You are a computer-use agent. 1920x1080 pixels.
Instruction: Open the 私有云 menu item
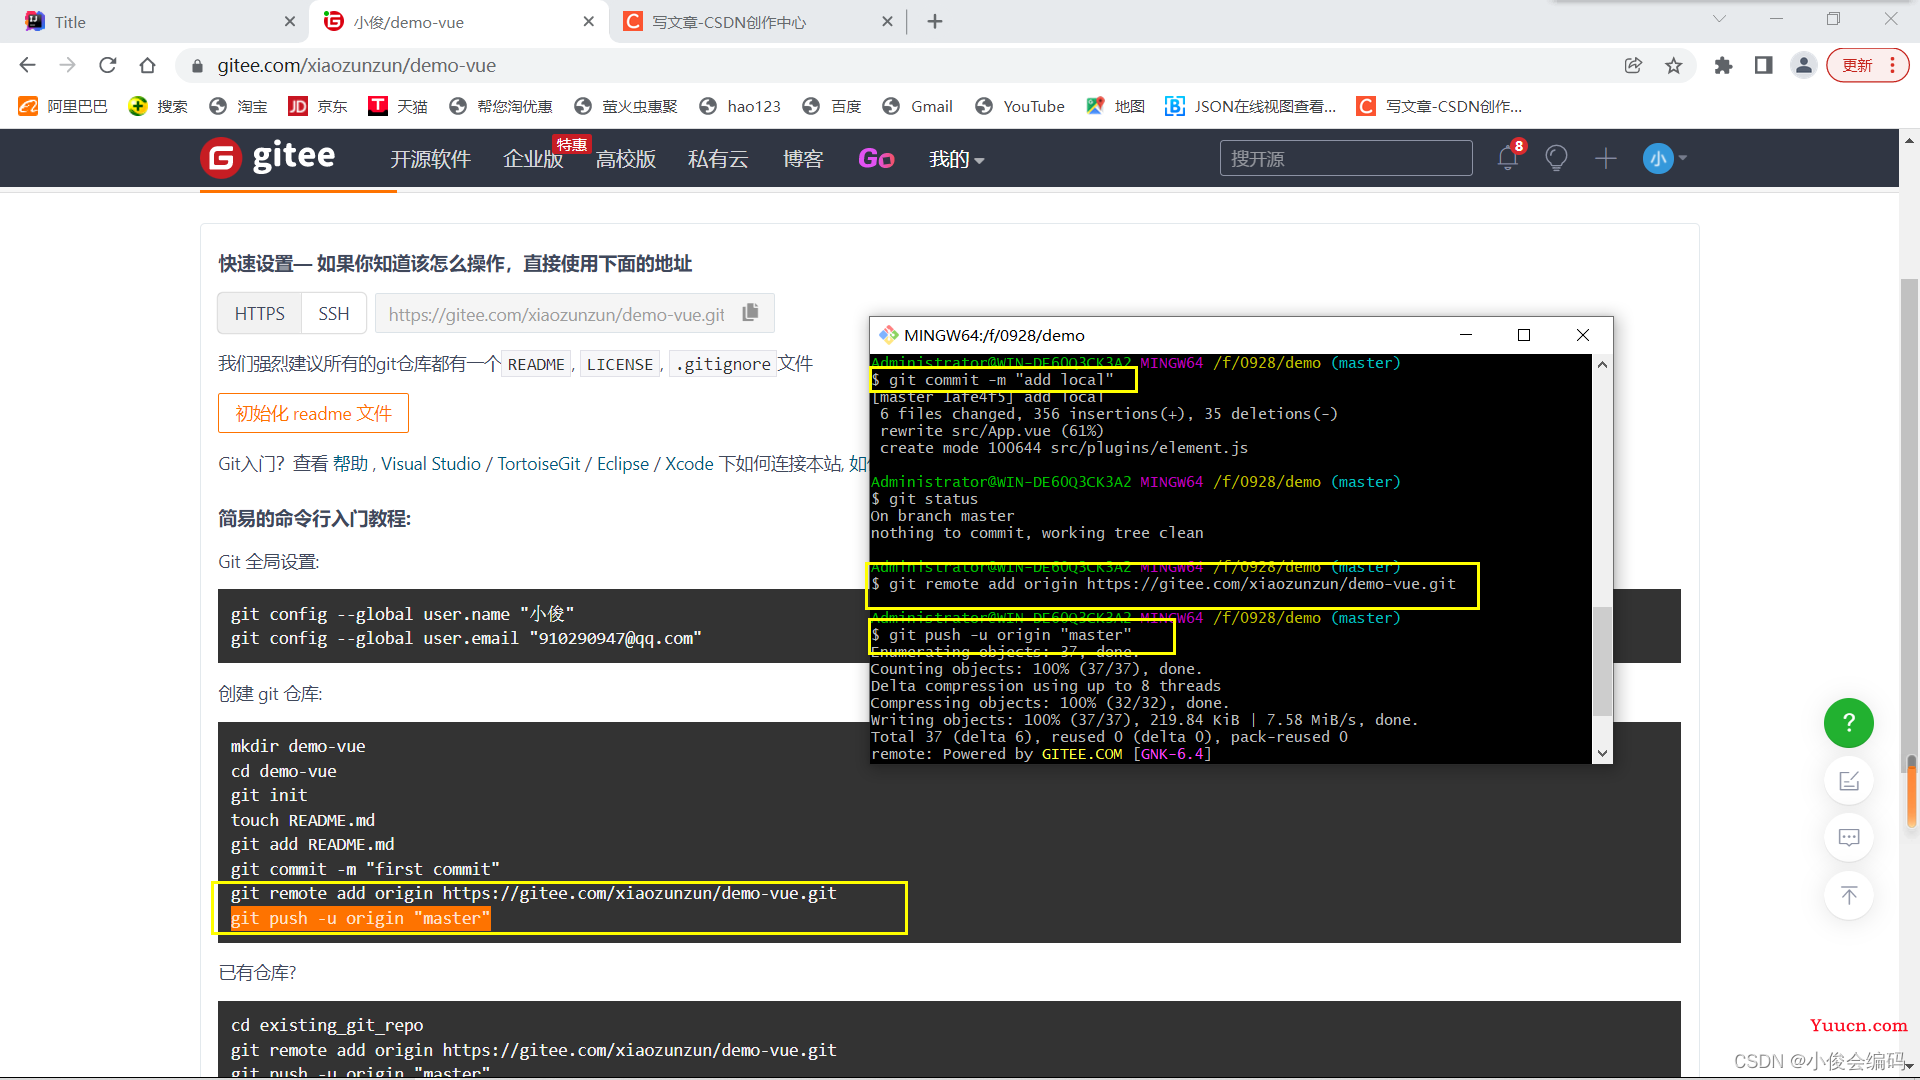(718, 159)
